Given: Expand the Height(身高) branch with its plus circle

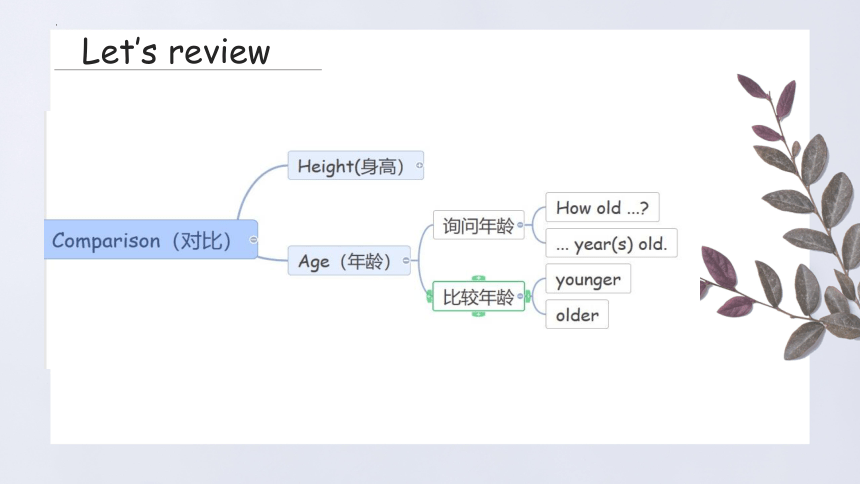Looking at the screenshot, I should pos(420,165).
